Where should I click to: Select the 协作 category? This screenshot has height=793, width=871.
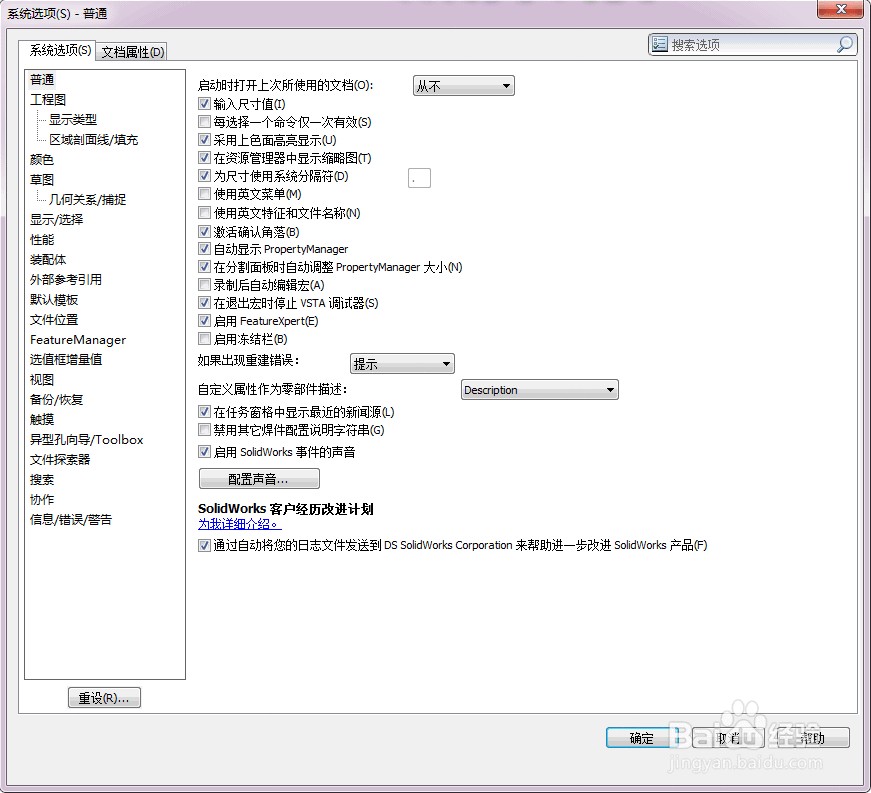pos(42,500)
